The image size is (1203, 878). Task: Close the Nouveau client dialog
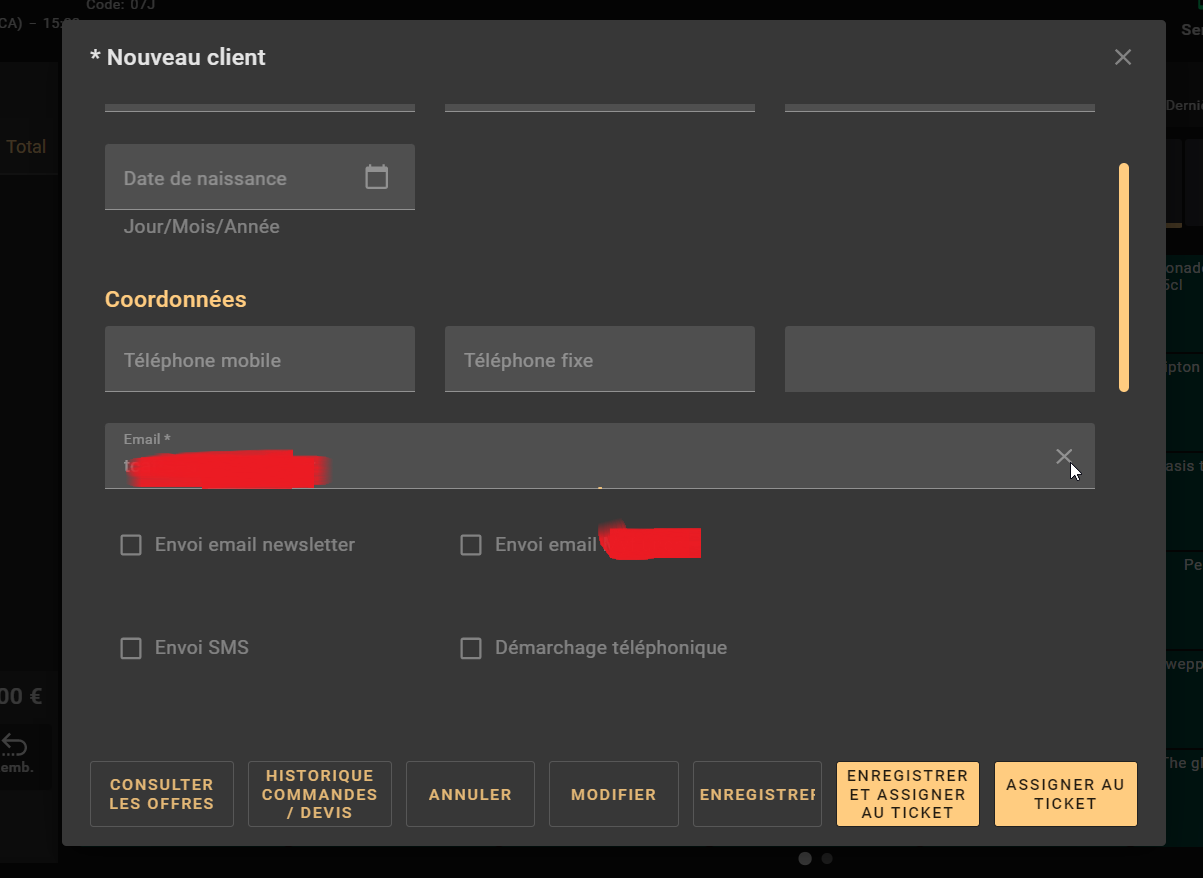pyautogui.click(x=1122, y=57)
